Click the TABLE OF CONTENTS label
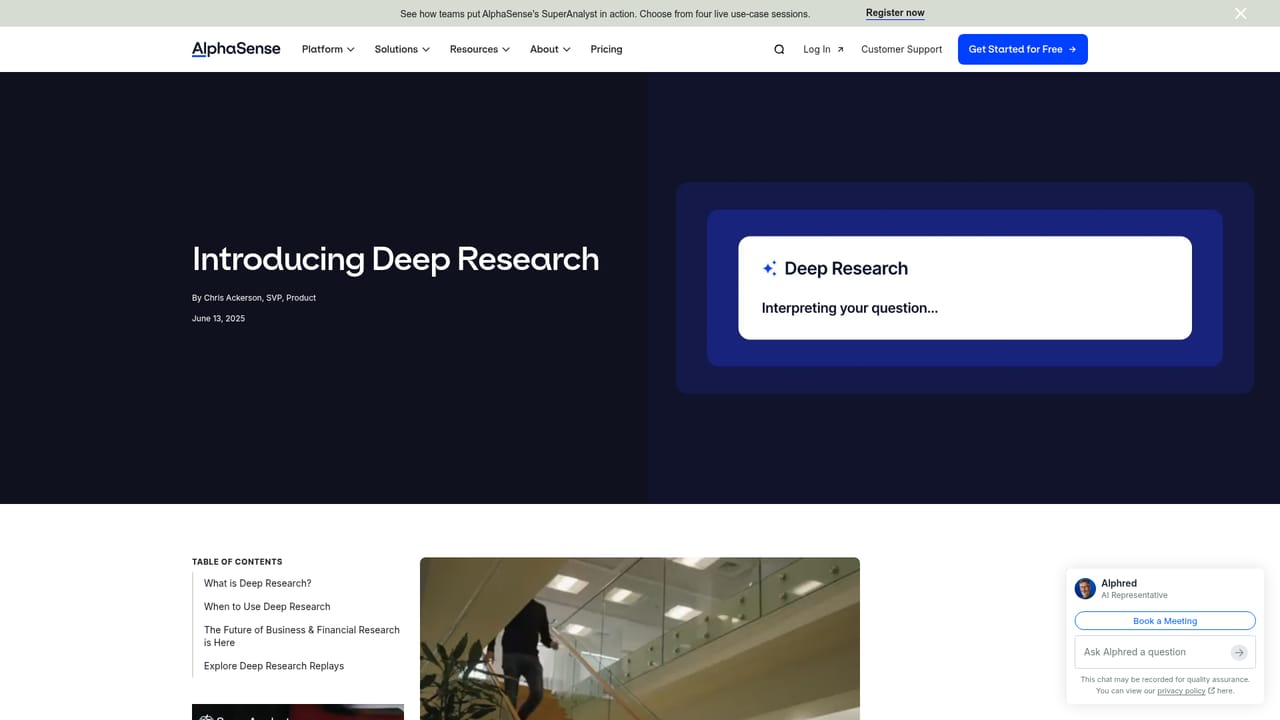Screen dimensions: 1280x720 pos(237,562)
